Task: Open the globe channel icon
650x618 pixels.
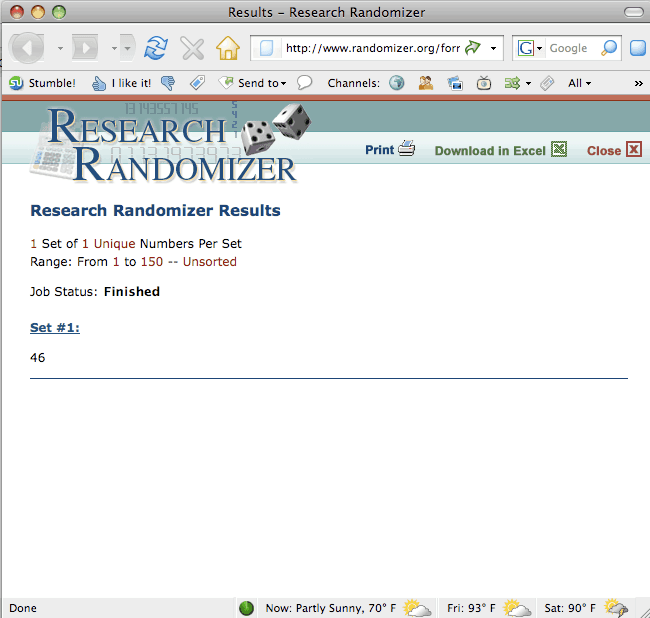Action: pos(397,83)
